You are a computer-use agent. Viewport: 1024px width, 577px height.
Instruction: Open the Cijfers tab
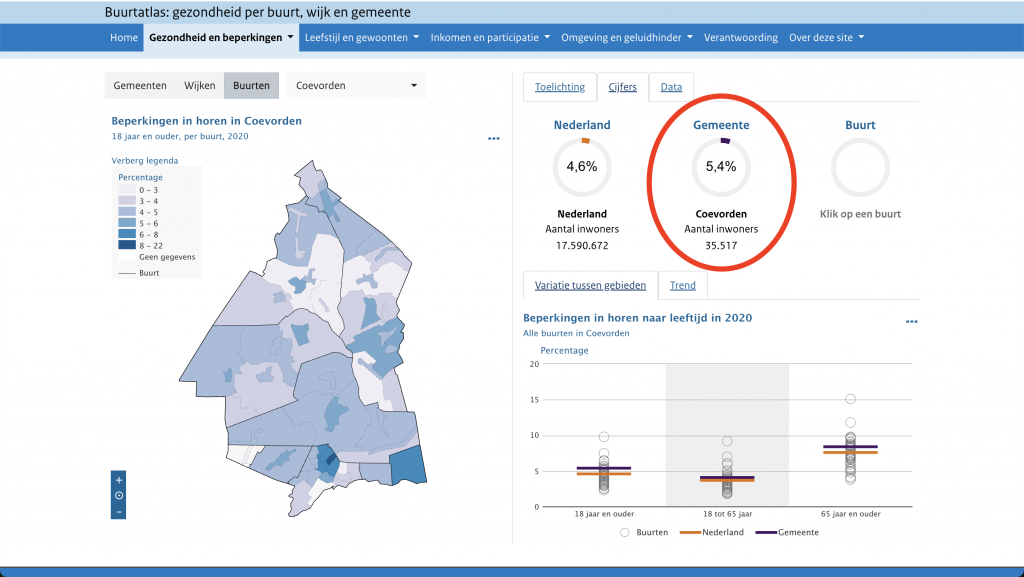(x=622, y=87)
